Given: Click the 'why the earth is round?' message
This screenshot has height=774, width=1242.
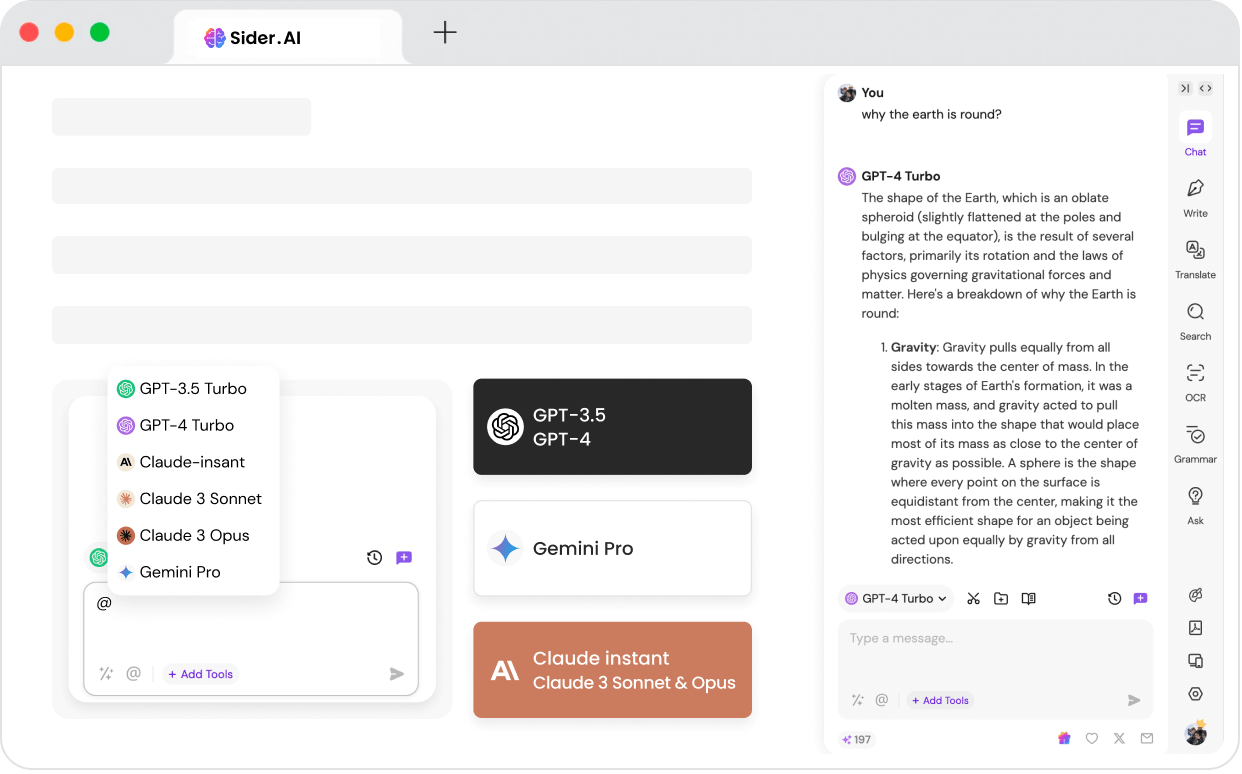Looking at the screenshot, I should (x=931, y=114).
